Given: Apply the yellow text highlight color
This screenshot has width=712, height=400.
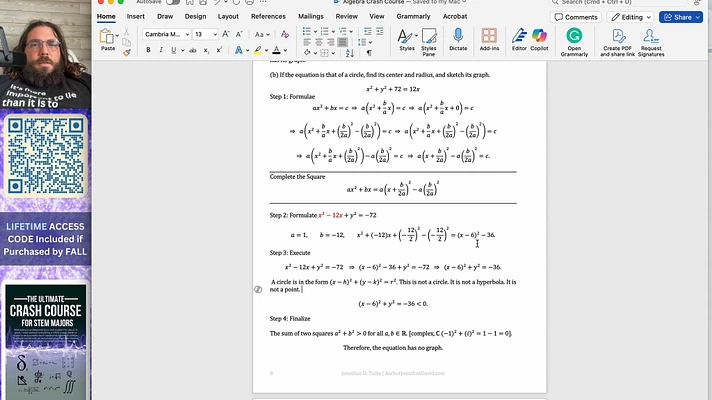Looking at the screenshot, I should click(257, 50).
